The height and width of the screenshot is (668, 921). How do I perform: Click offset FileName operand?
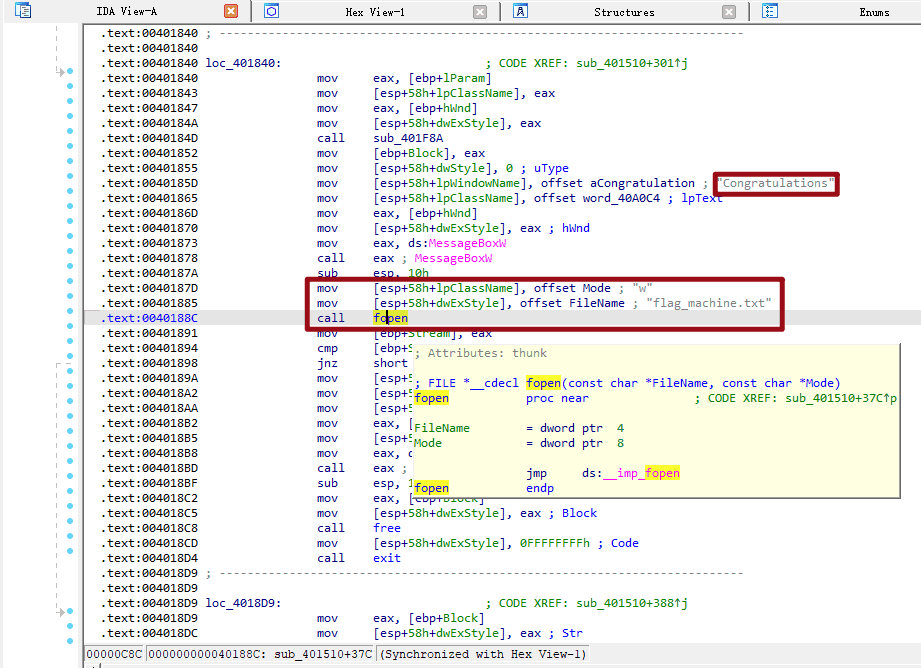pyautogui.click(x=572, y=303)
